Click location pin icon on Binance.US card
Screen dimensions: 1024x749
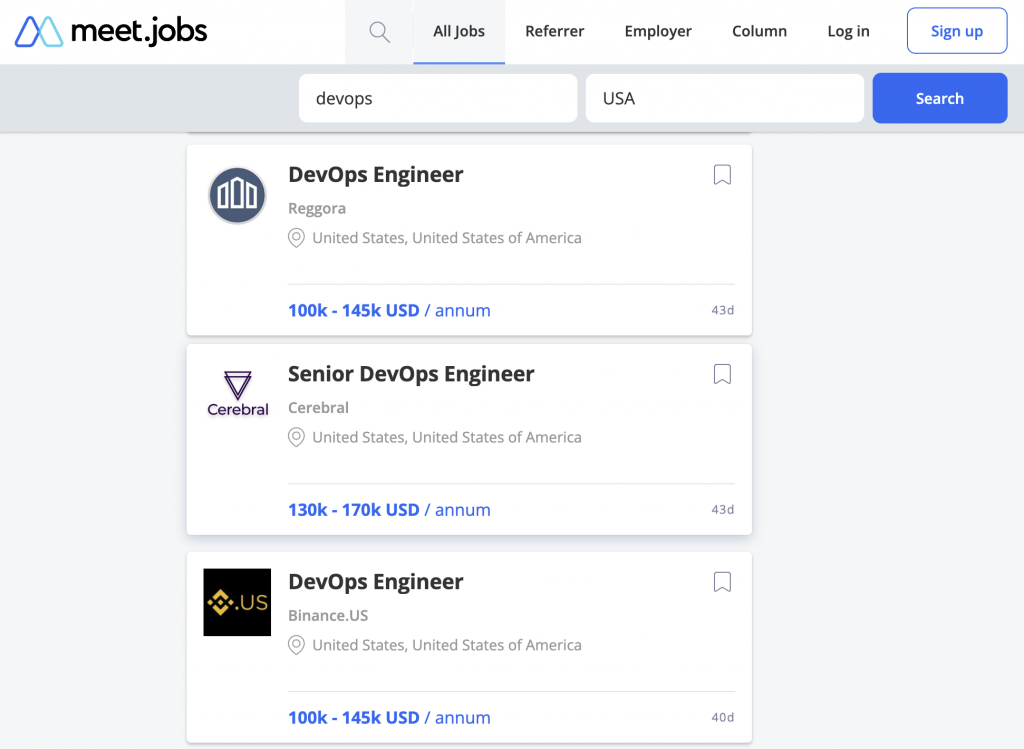296,645
